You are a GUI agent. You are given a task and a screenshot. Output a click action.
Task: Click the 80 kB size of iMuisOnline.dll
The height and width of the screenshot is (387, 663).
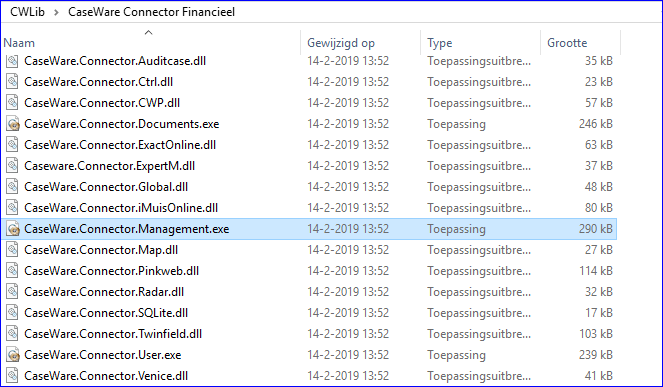click(x=599, y=208)
